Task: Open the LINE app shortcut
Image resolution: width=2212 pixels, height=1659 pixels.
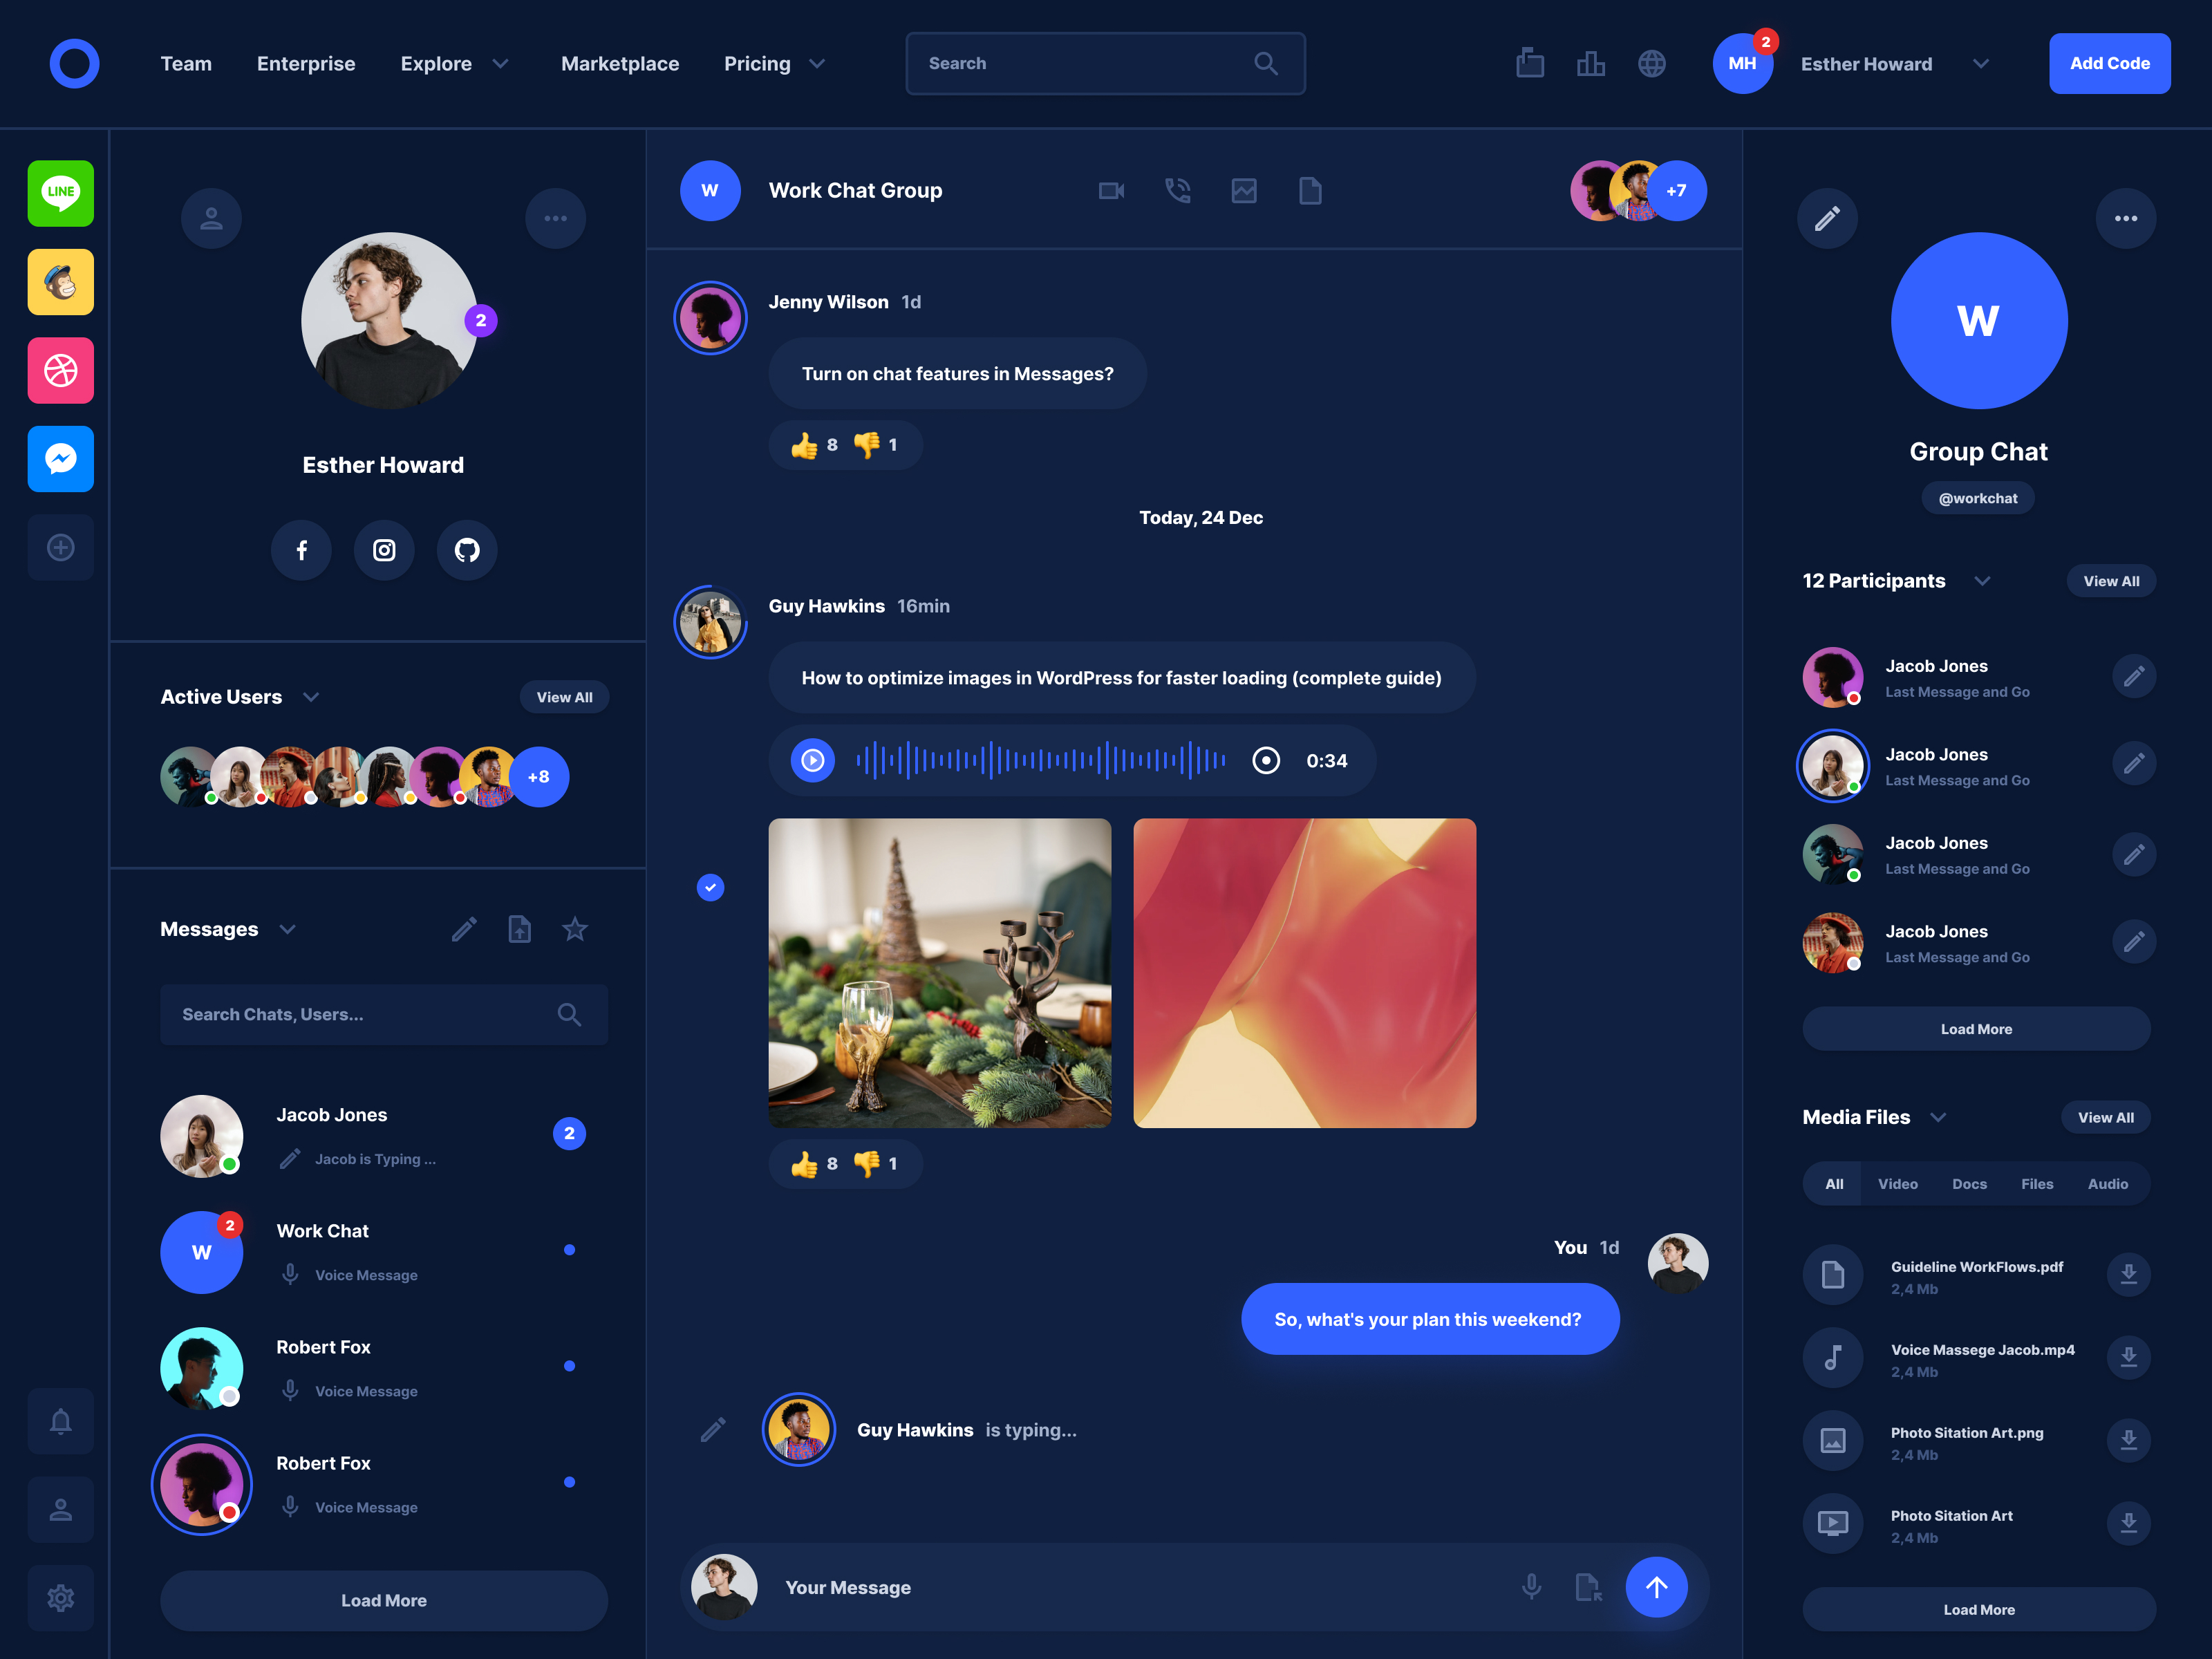Action: coord(60,193)
